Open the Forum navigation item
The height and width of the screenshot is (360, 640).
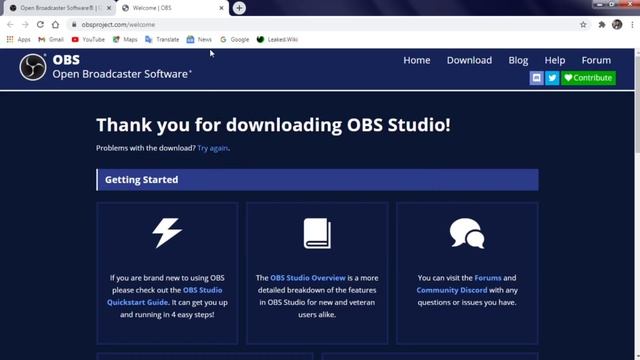tap(596, 60)
